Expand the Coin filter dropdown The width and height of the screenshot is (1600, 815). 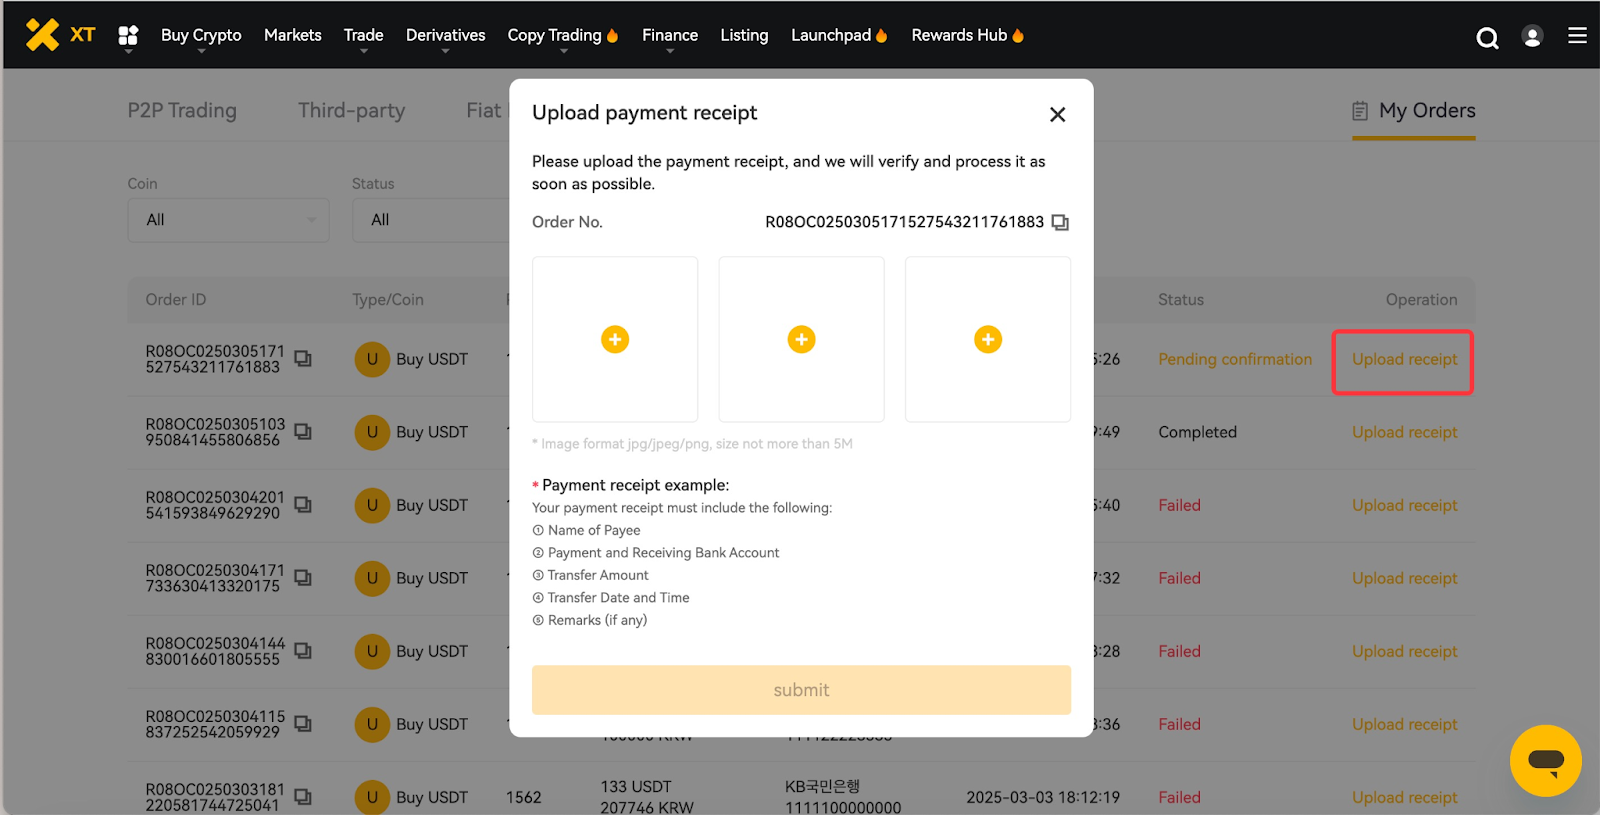pos(228,220)
